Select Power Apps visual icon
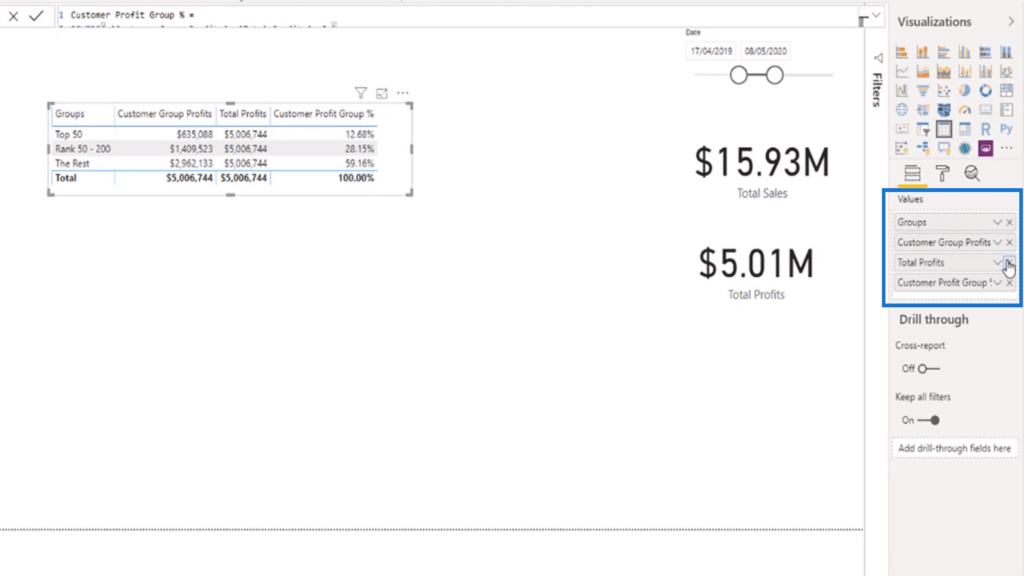Image resolution: width=1024 pixels, height=576 pixels. 985,148
